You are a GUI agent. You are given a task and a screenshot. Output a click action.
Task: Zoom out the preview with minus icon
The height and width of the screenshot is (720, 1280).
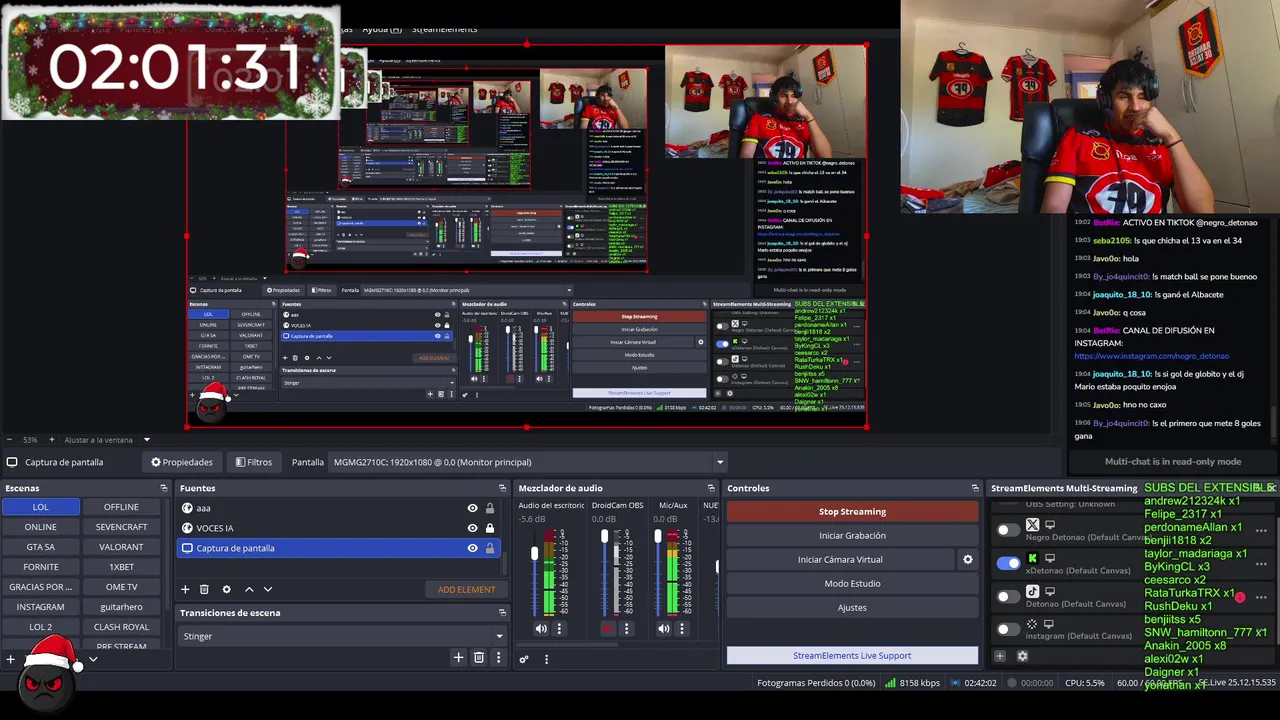[x=9, y=440]
